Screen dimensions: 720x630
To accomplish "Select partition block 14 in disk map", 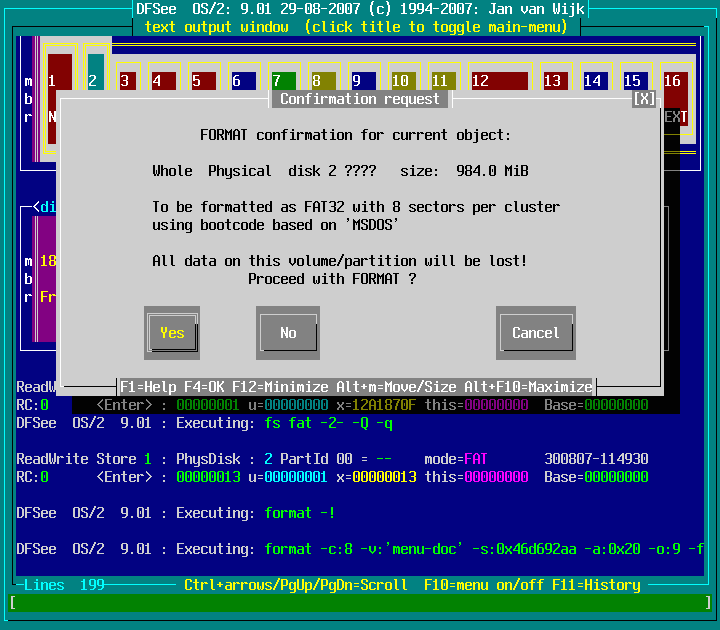I will (x=593, y=80).
